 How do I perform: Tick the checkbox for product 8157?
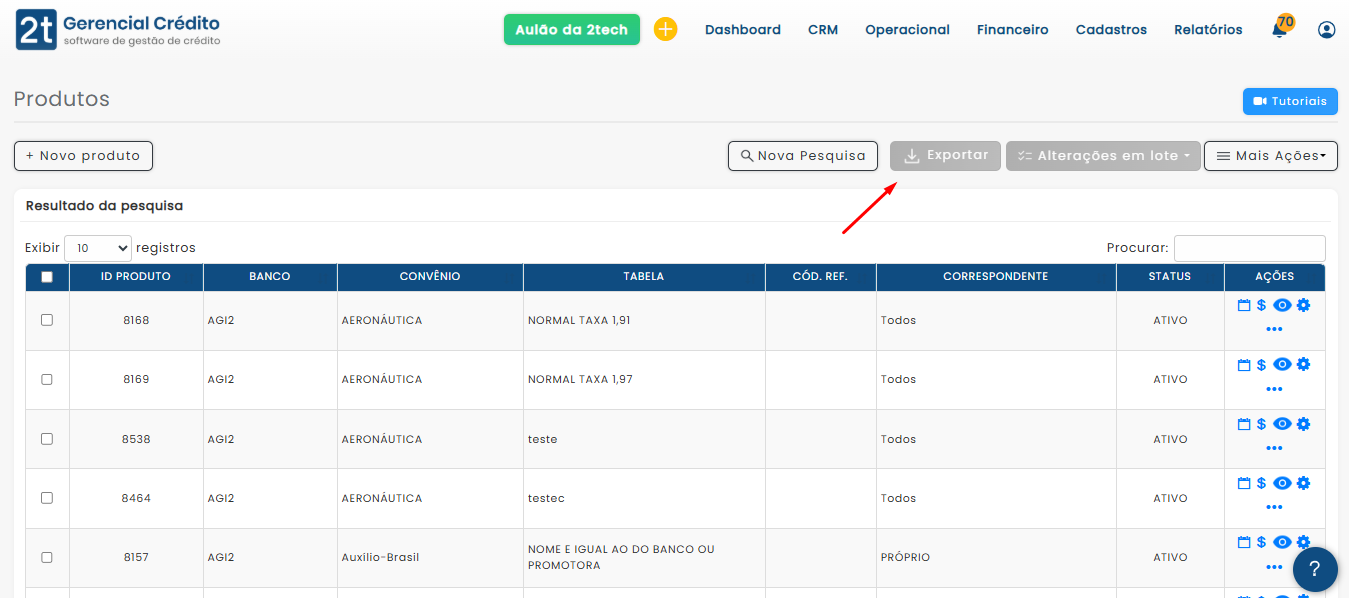(47, 557)
